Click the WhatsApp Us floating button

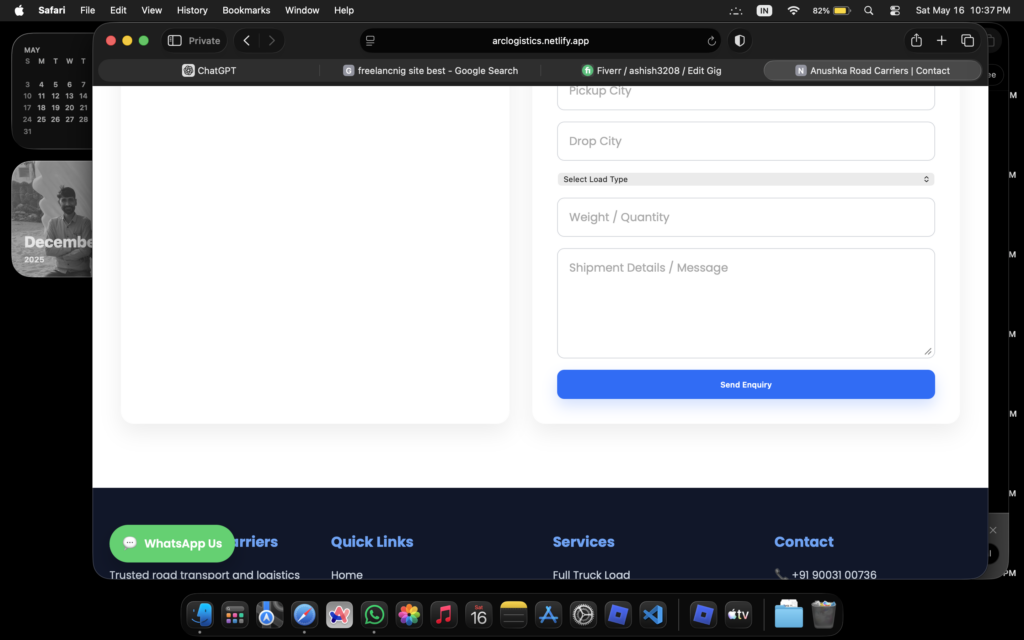(172, 543)
